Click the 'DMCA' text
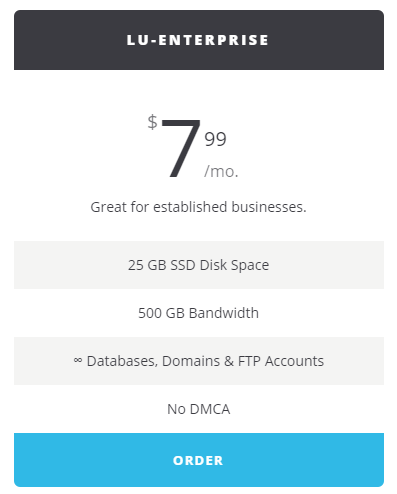The height and width of the screenshot is (494, 397). [210, 409]
